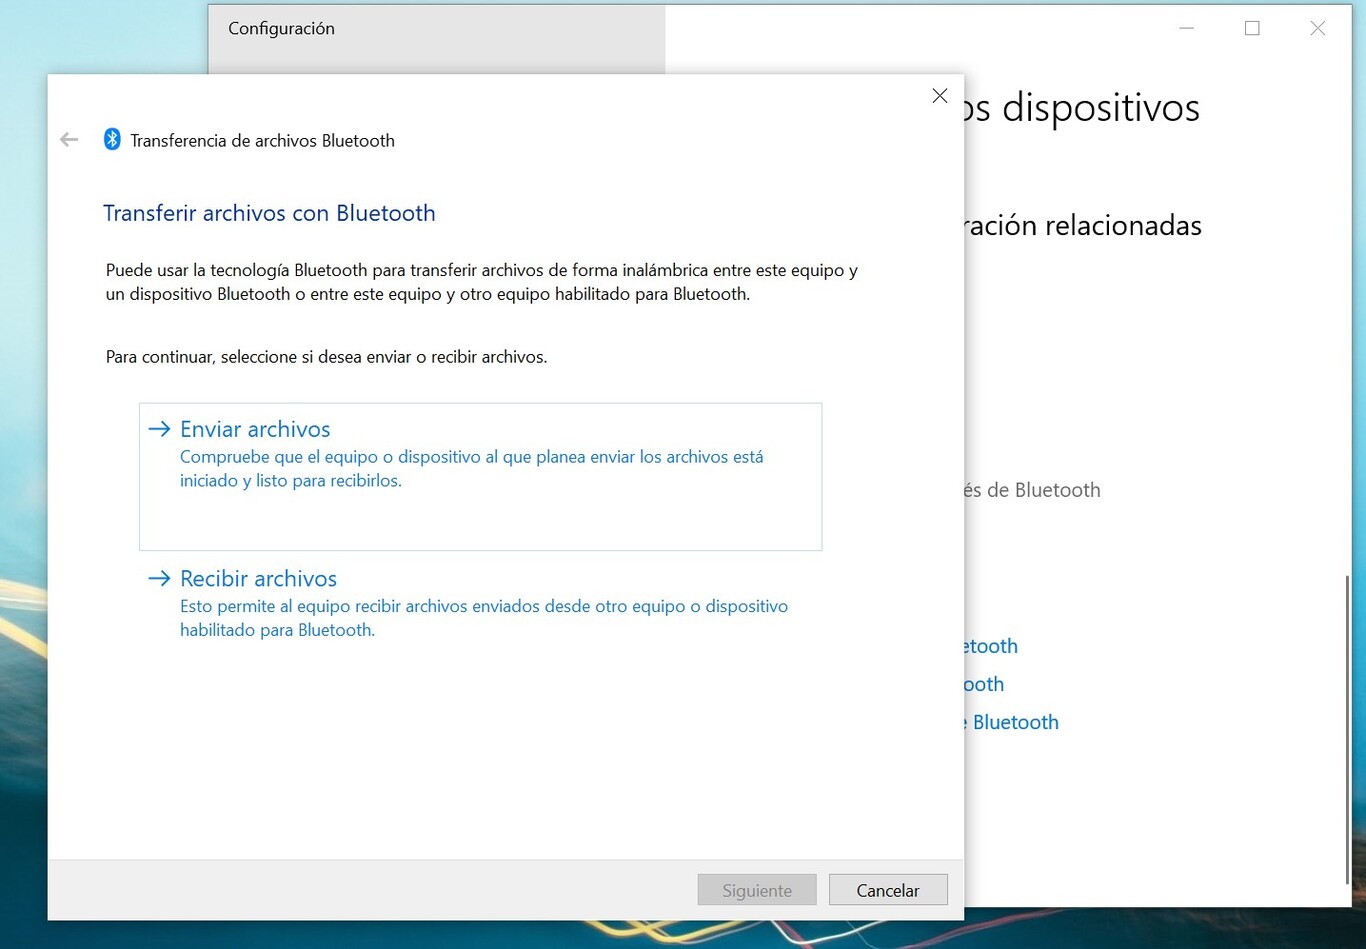
Task: Click the grayed-out Siguiente button
Action: pos(756,890)
